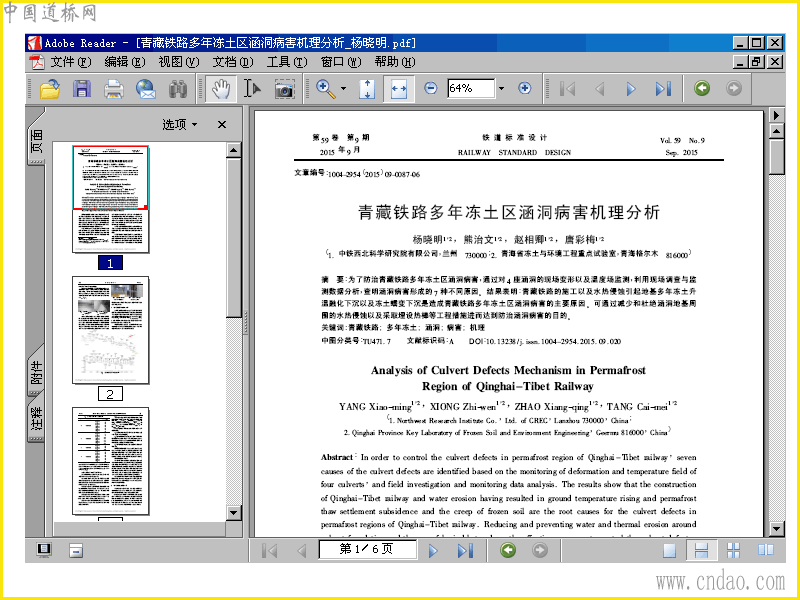The image size is (800, 600).
Task: Select the Zoom In magnifier tool
Action: coord(326,89)
